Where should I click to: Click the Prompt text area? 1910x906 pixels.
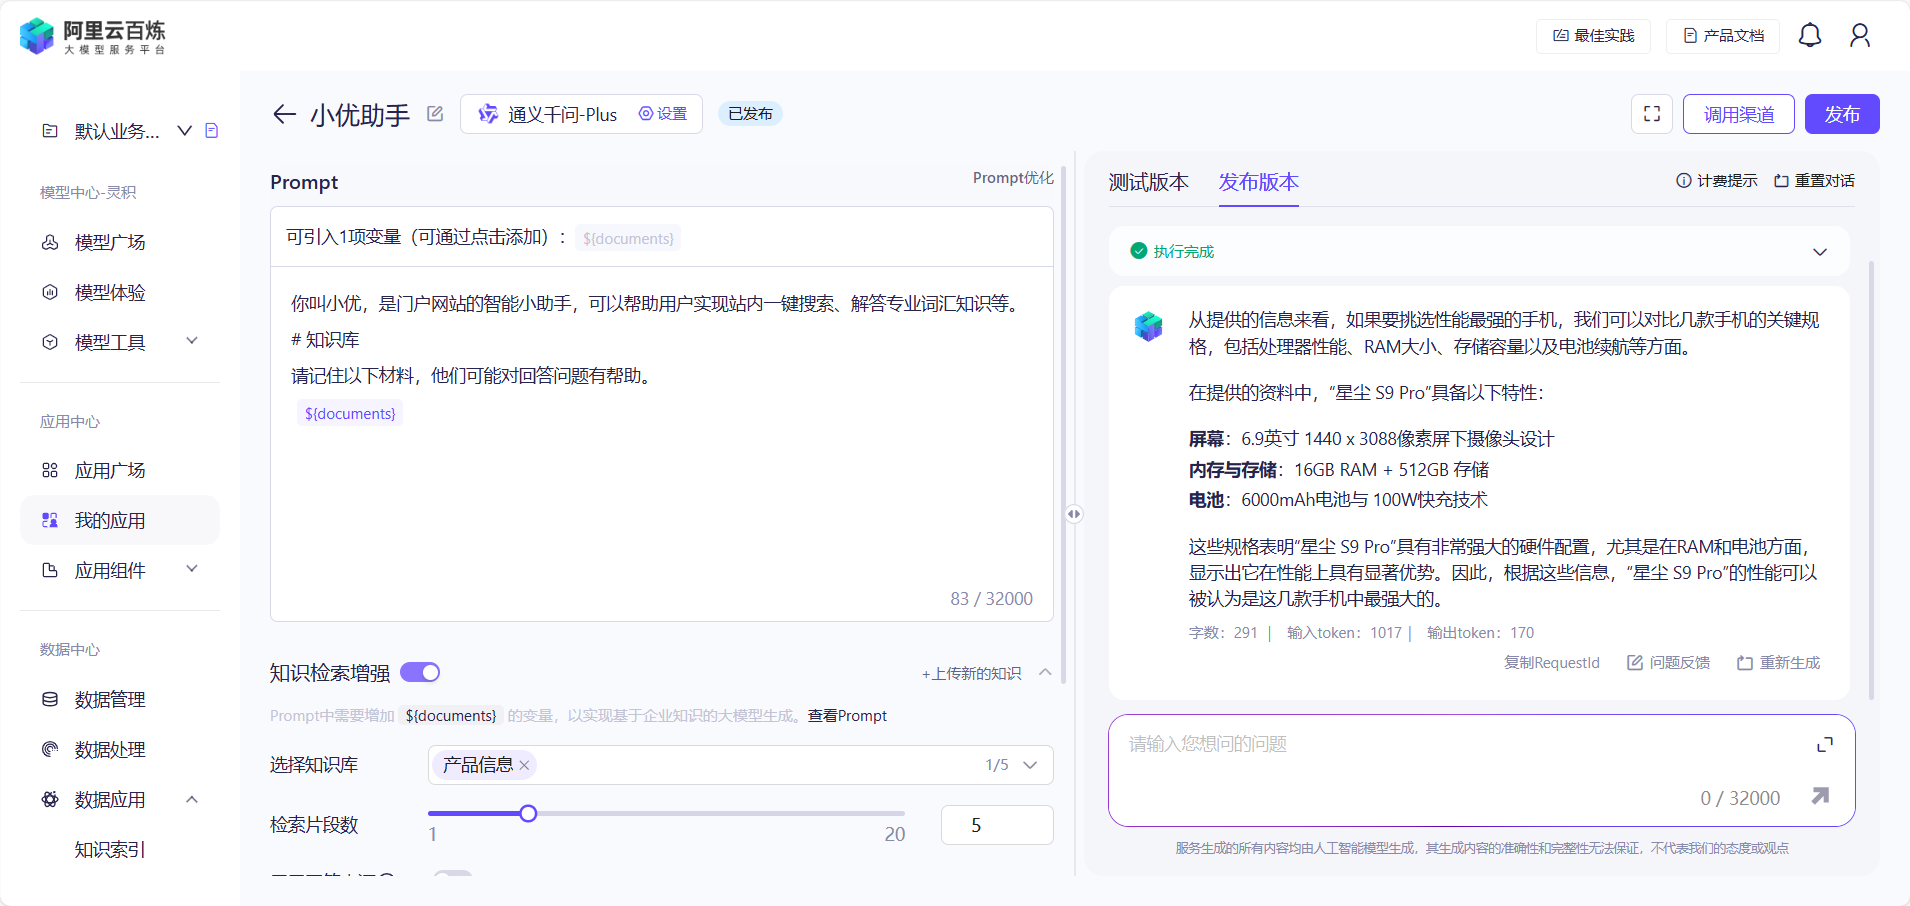click(x=662, y=444)
